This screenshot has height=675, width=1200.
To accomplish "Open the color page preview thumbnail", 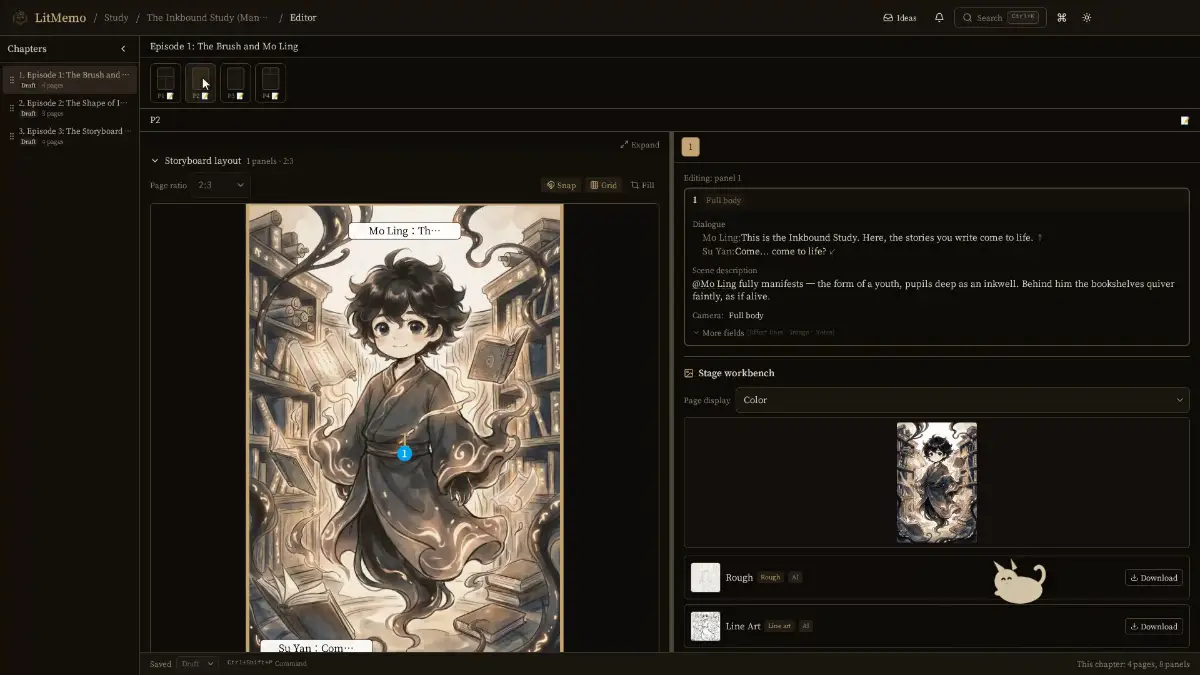I will 937,482.
